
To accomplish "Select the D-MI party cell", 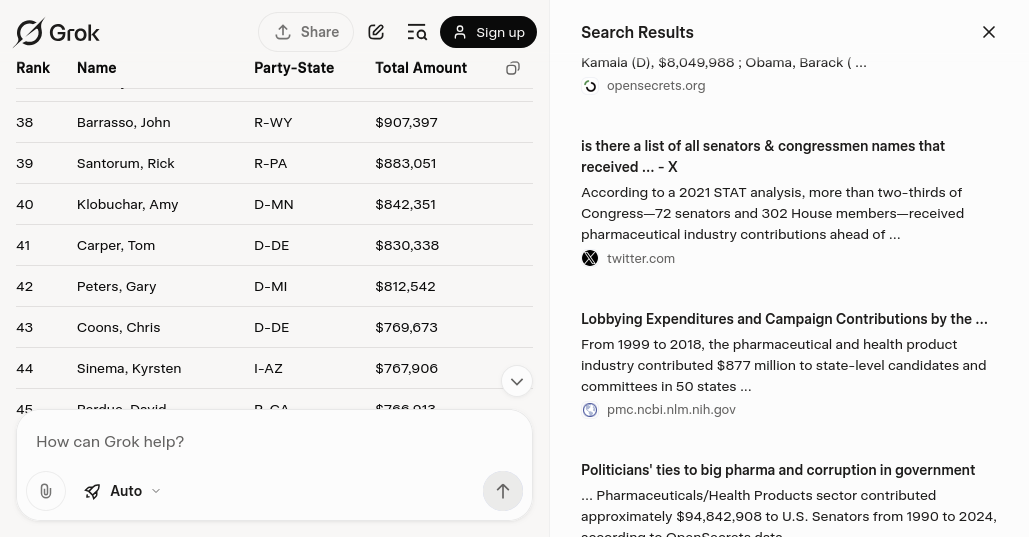I will tap(270, 287).
